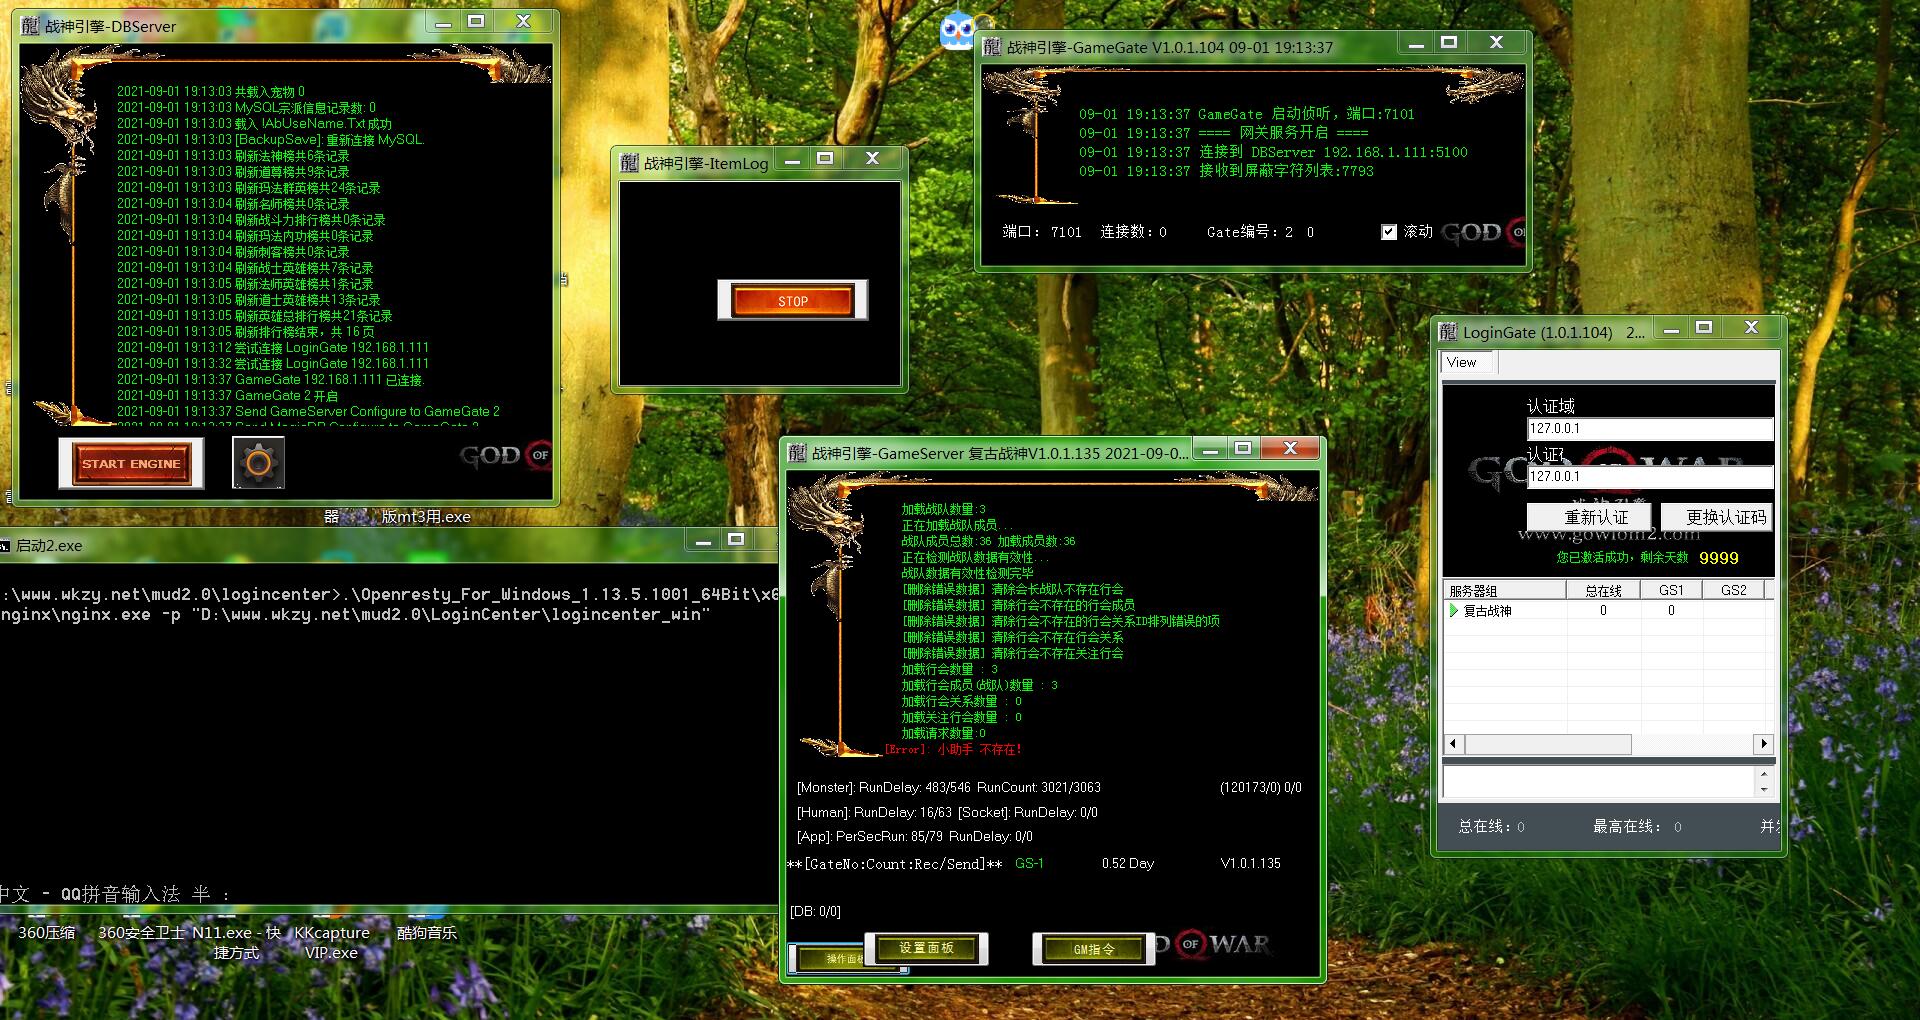Click the 重新认证 button

click(1595, 517)
